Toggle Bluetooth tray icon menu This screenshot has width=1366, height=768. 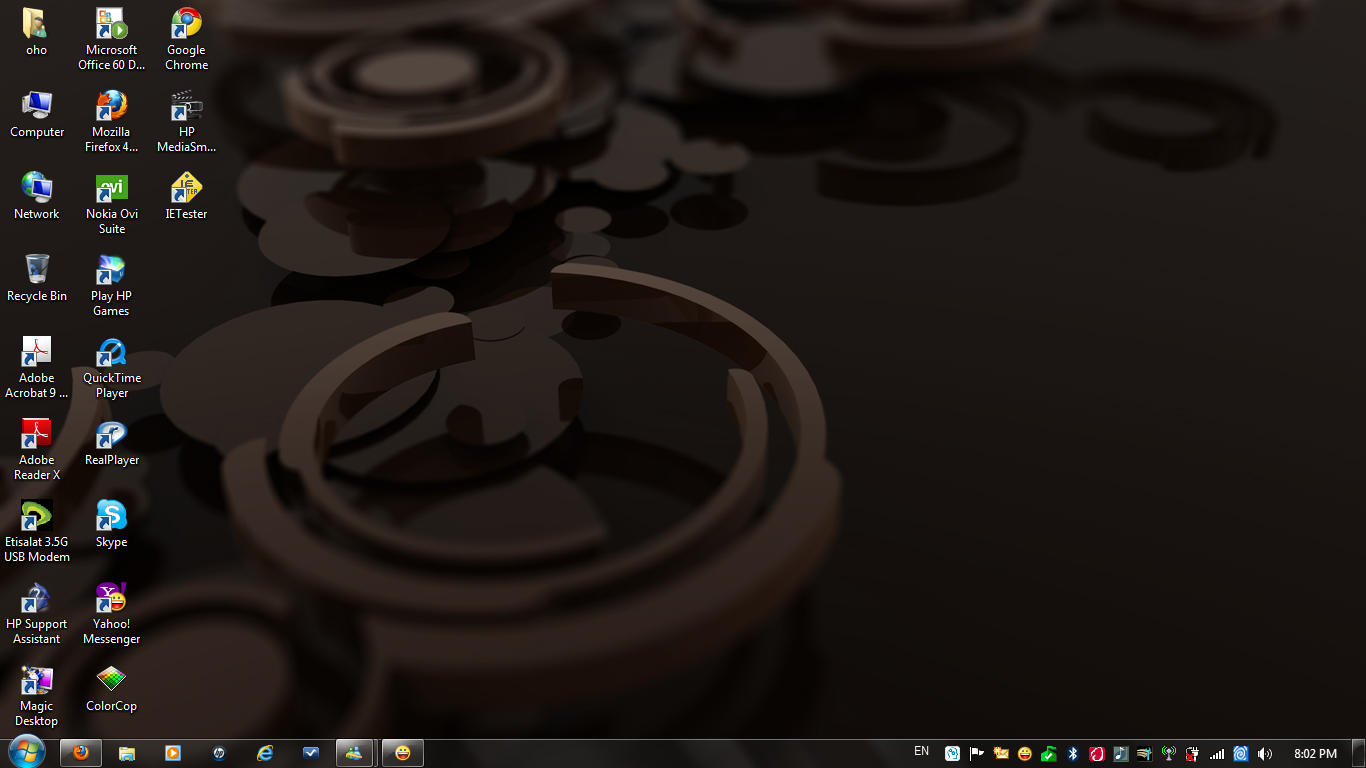point(1072,754)
